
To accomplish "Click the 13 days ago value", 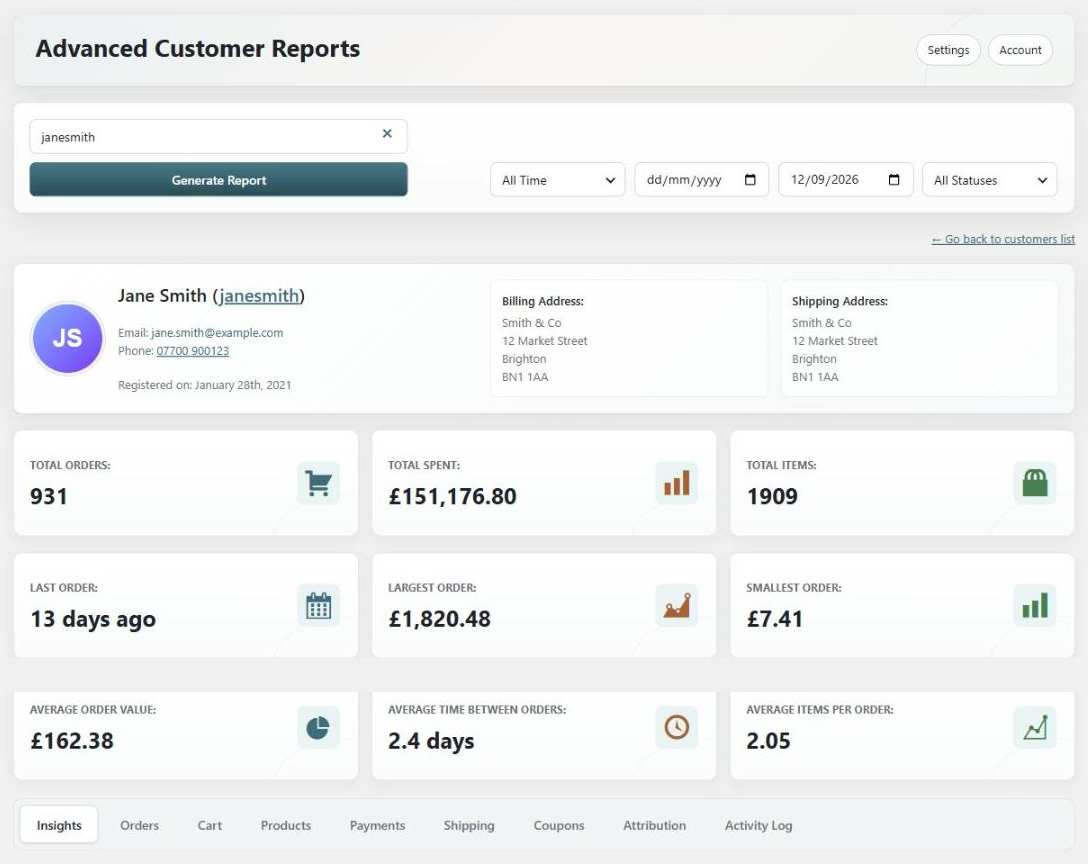I will click(93, 619).
